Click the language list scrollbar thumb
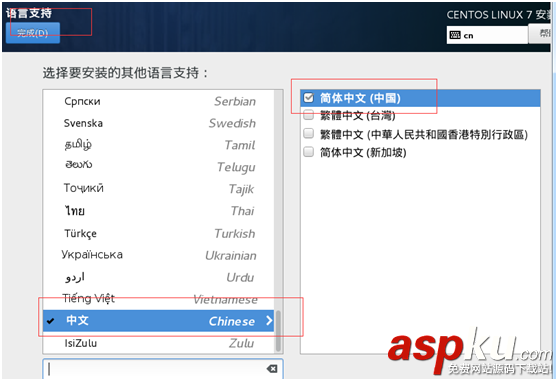 [x=278, y=331]
